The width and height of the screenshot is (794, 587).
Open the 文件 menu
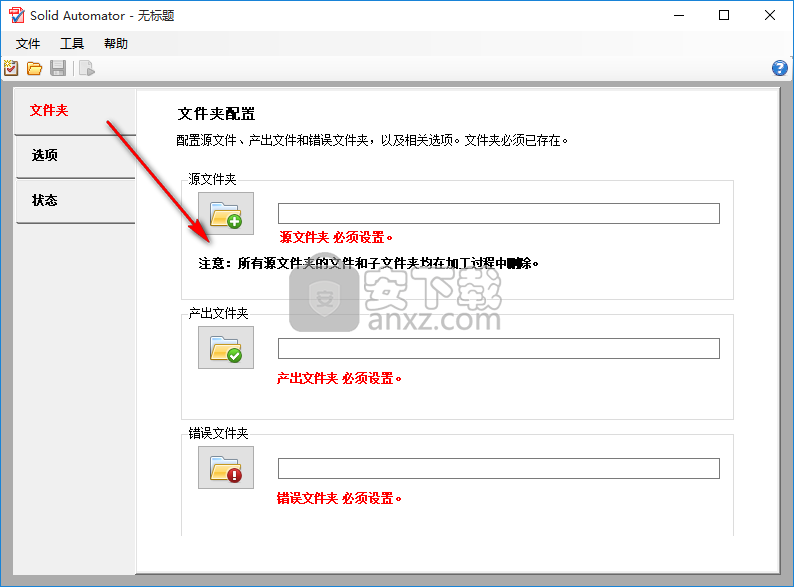28,44
